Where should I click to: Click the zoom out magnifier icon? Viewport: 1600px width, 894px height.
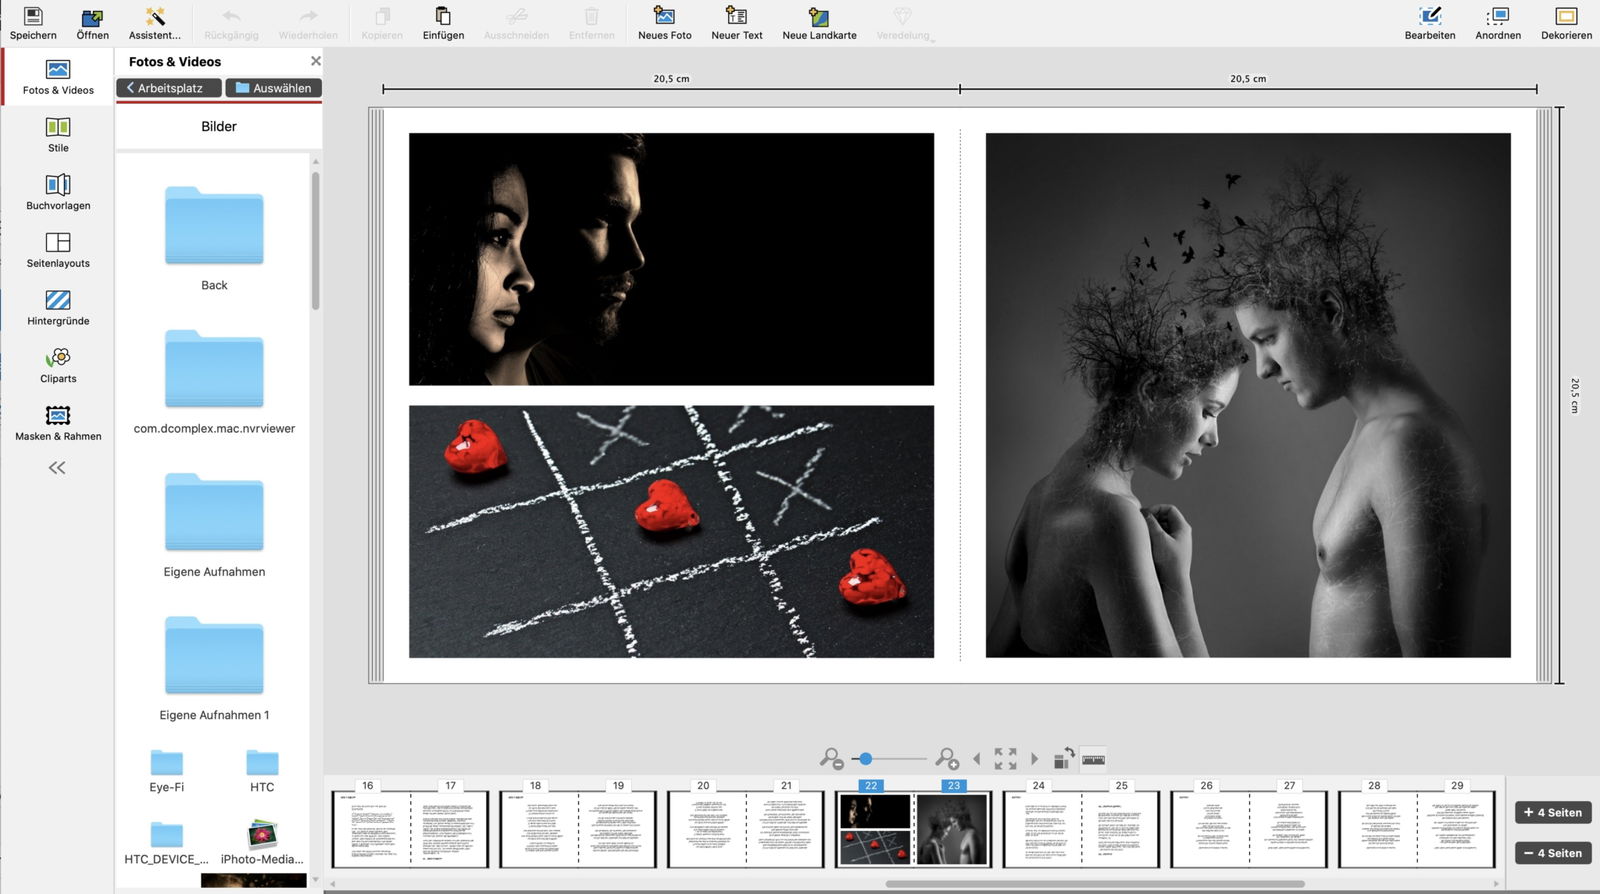click(830, 759)
